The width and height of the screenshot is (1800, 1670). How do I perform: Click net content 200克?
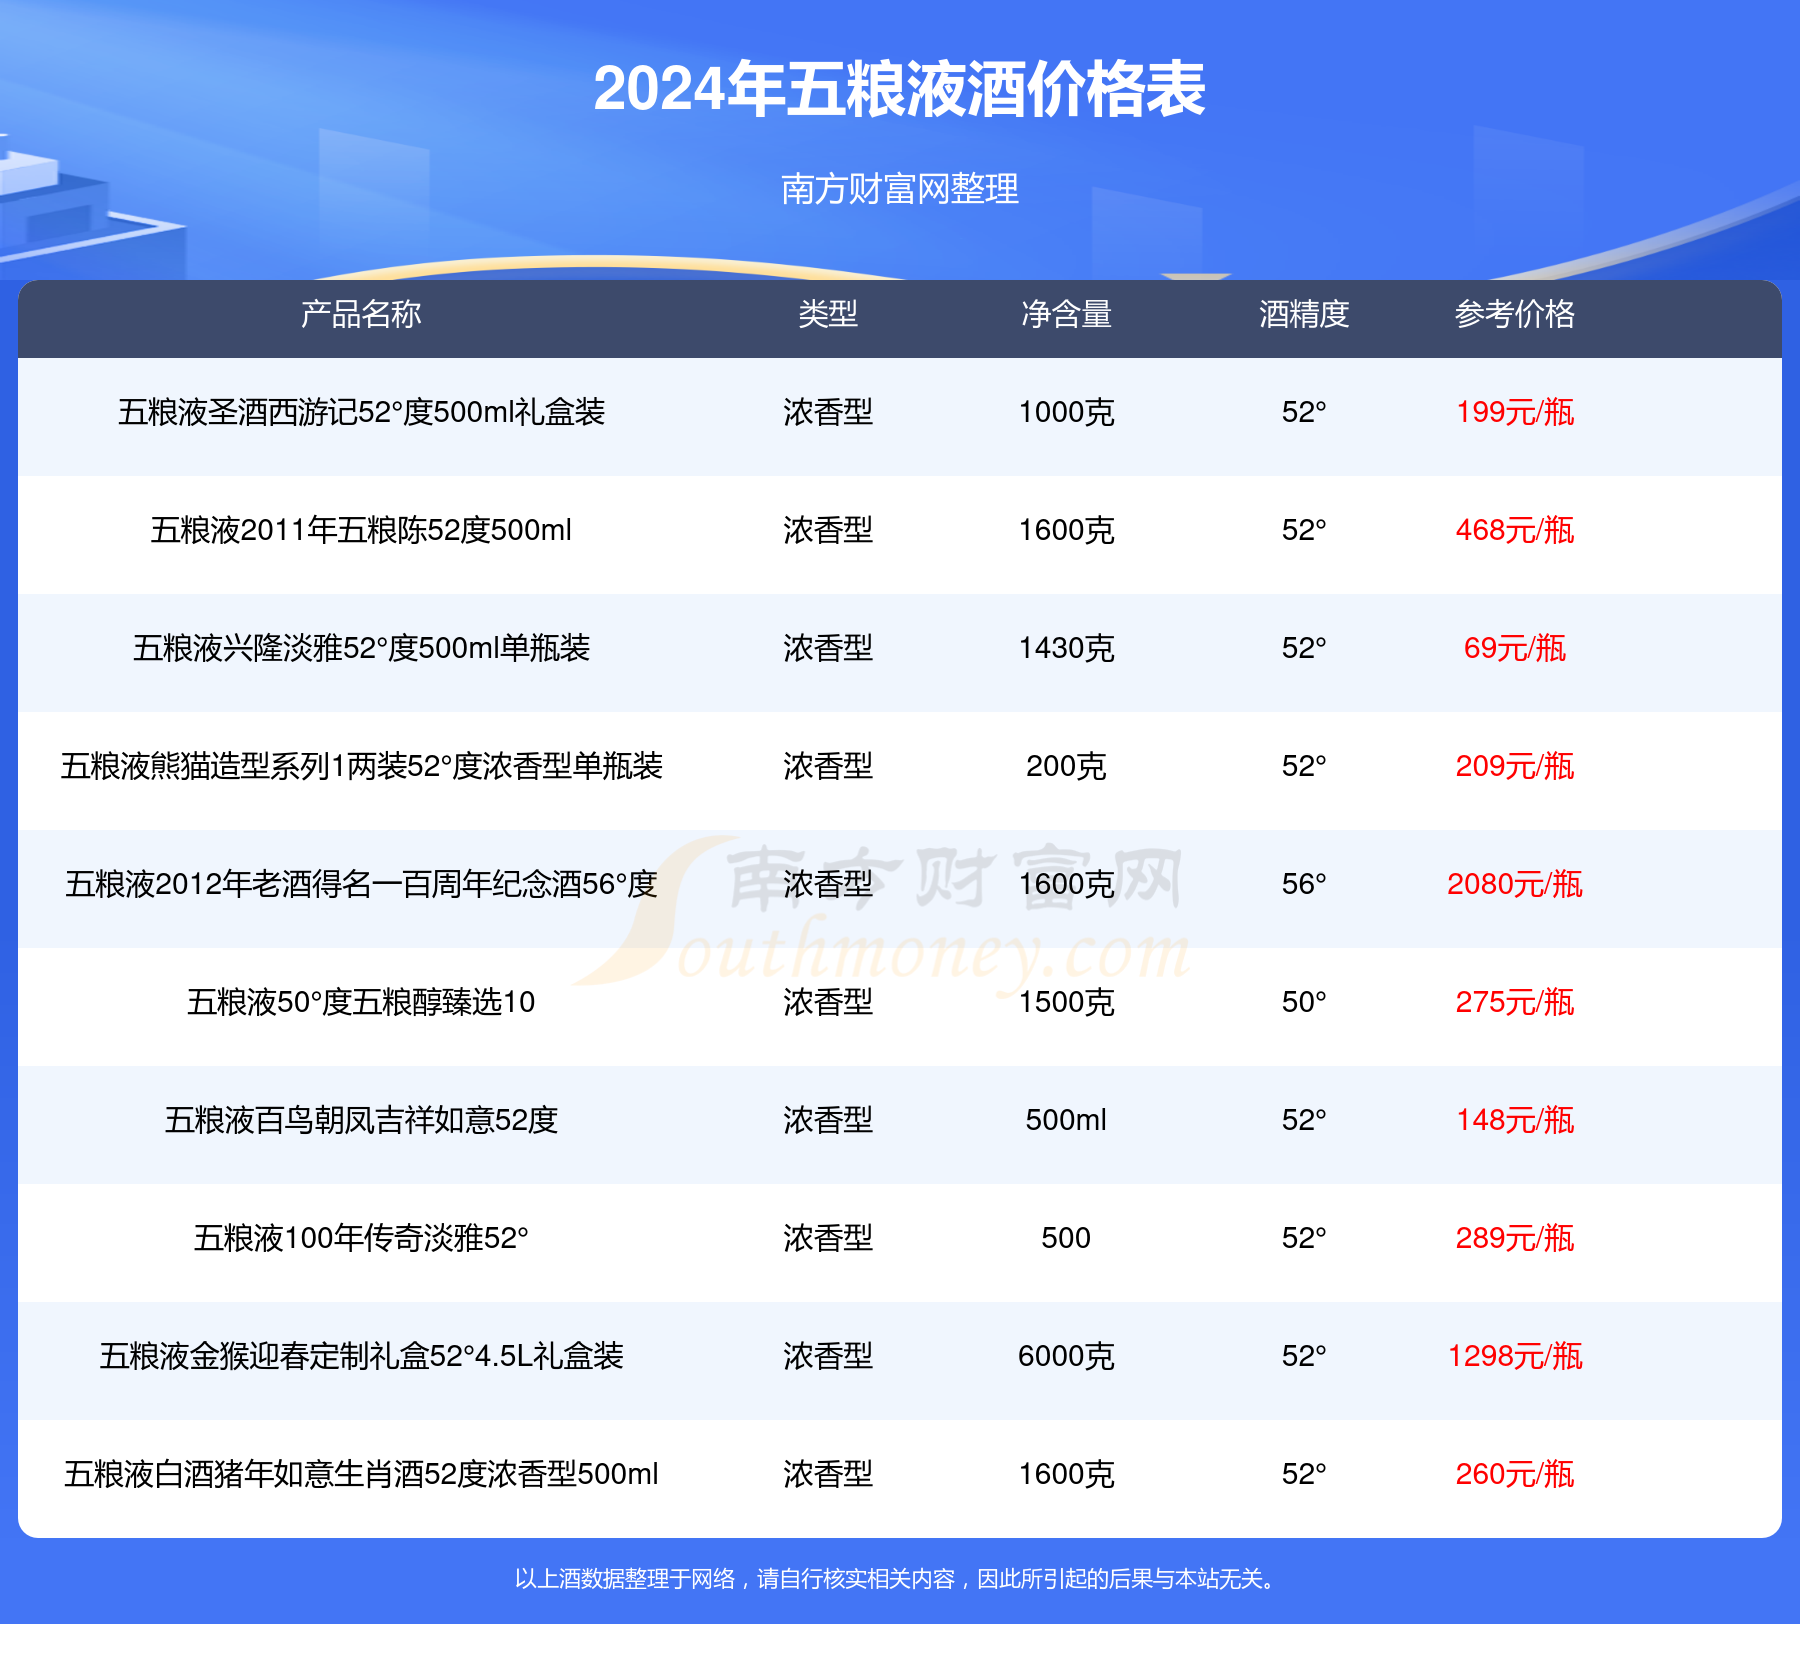tap(1066, 766)
